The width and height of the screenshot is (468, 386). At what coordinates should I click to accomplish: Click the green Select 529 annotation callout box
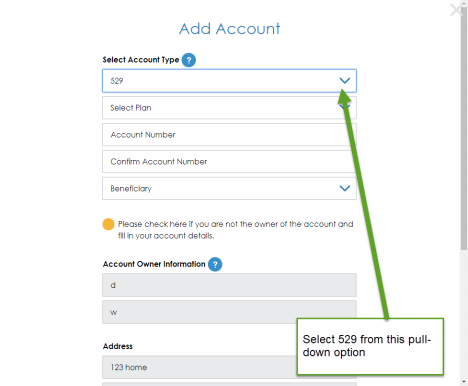coord(370,346)
